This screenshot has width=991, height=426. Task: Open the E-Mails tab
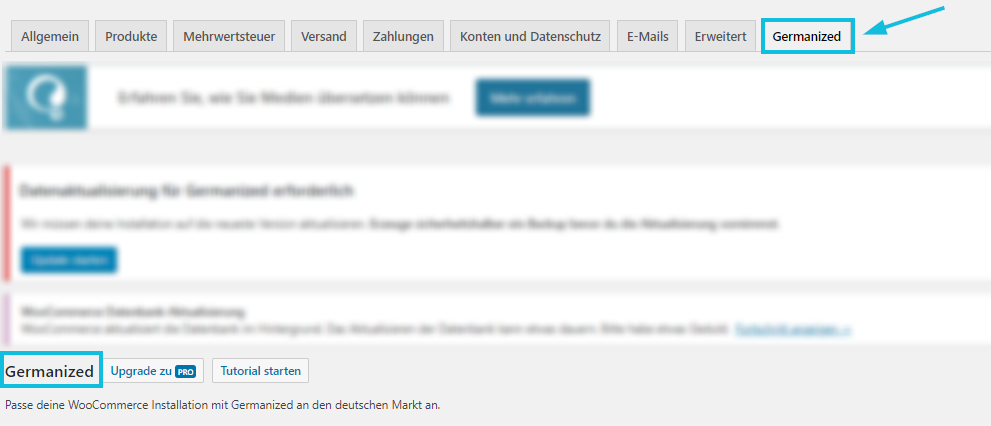coord(647,36)
